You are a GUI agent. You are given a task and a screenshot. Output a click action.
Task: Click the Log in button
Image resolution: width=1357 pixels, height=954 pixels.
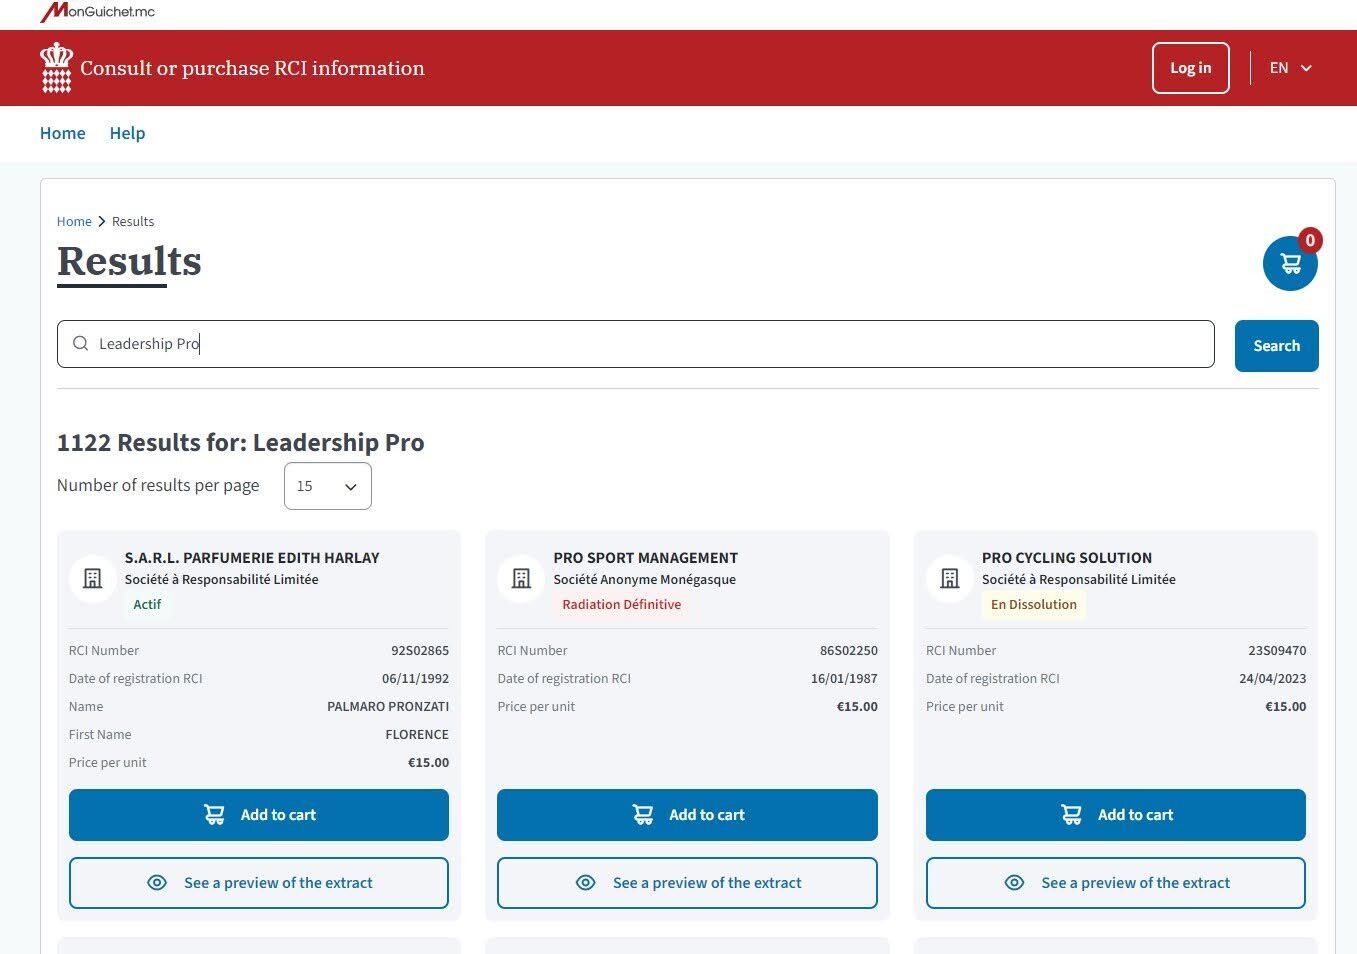[x=1190, y=68]
